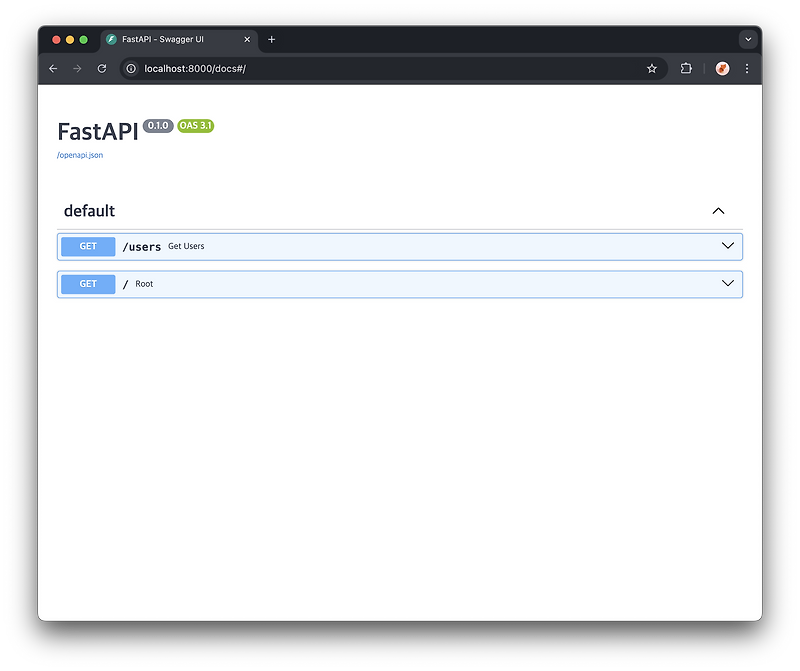Image resolution: width=800 pixels, height=671 pixels.
Task: Open a new tab with the plus button
Action: click(271, 40)
